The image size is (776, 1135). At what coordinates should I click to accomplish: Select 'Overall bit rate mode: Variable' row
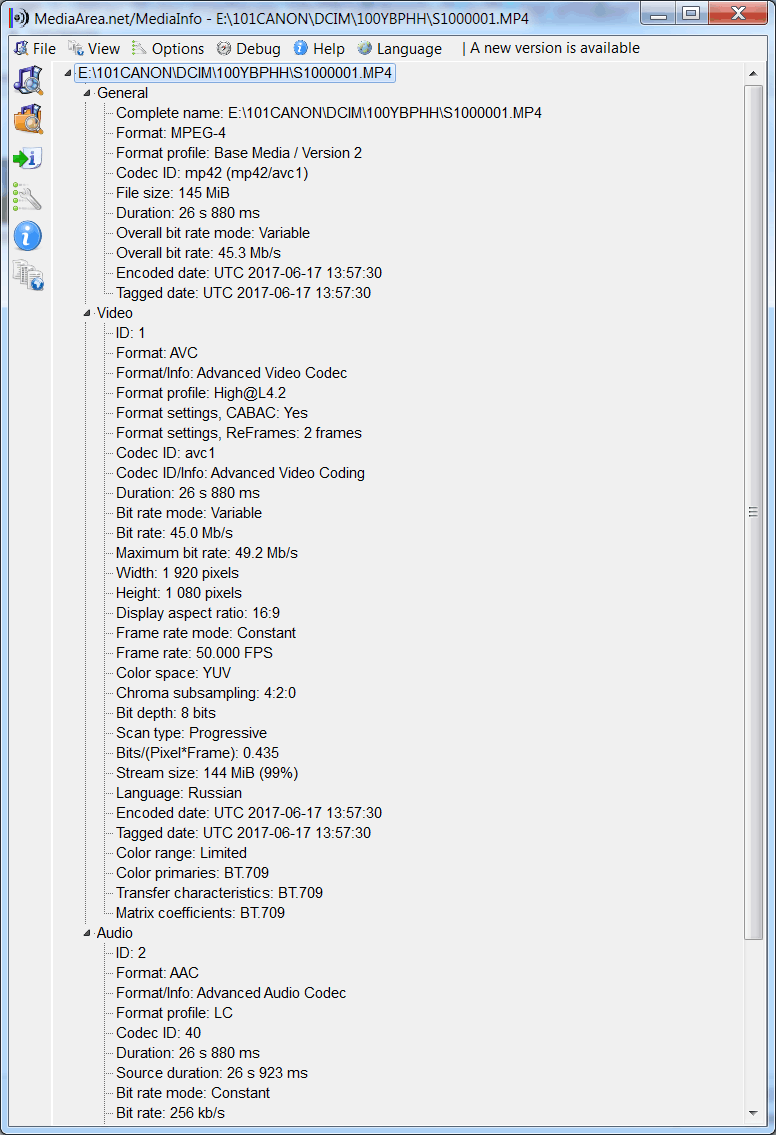point(213,233)
